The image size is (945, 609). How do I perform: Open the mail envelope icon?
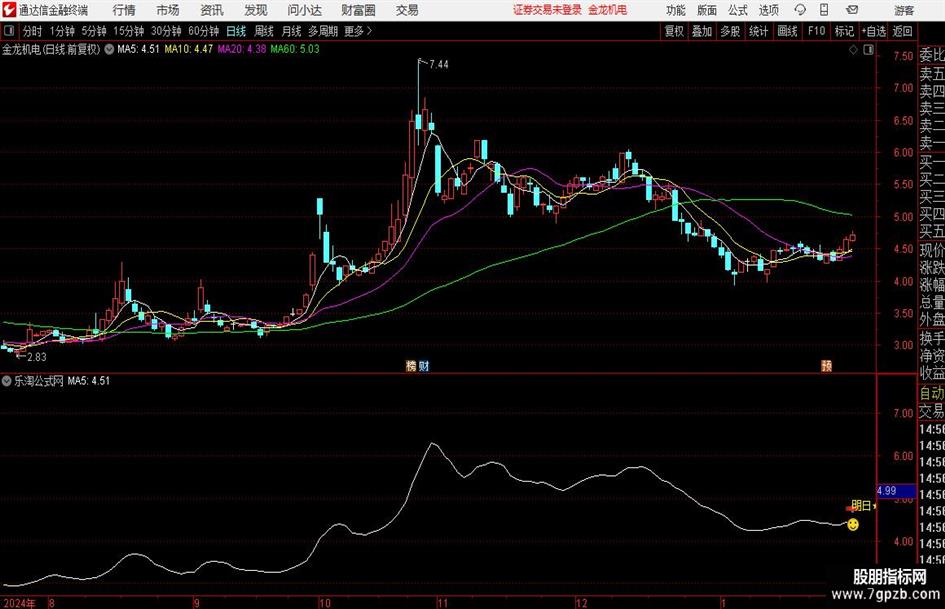click(852, 10)
